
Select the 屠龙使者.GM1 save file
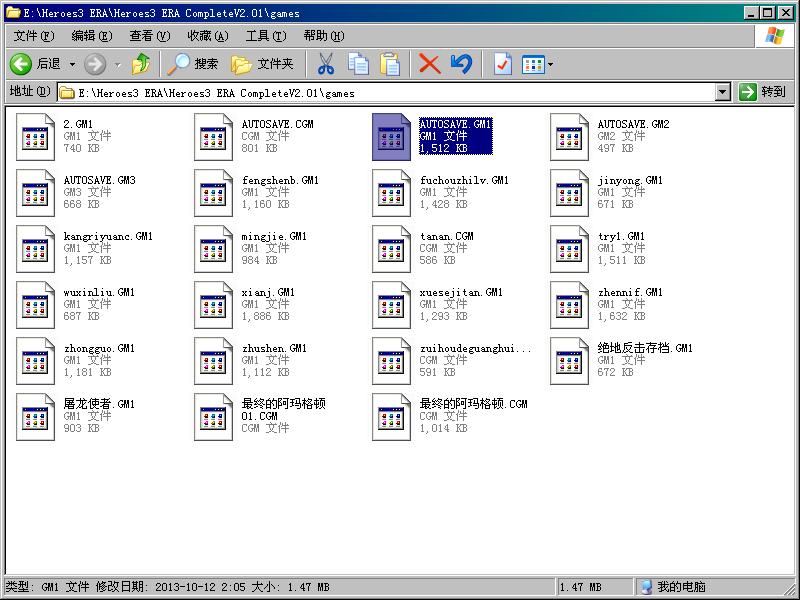[x=99, y=404]
